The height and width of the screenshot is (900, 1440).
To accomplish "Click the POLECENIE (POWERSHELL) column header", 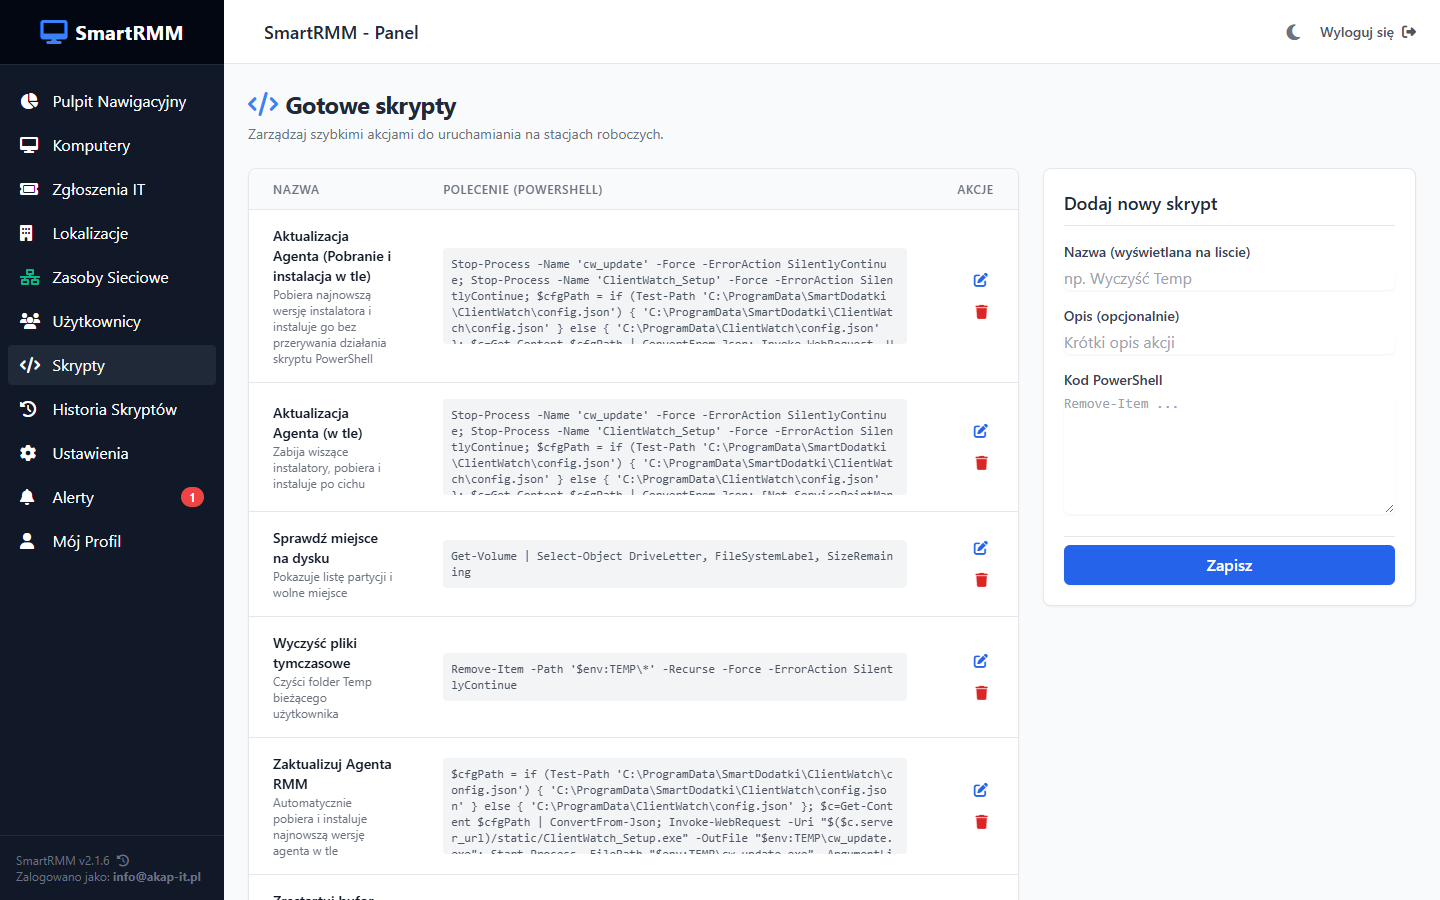I will coord(523,189).
